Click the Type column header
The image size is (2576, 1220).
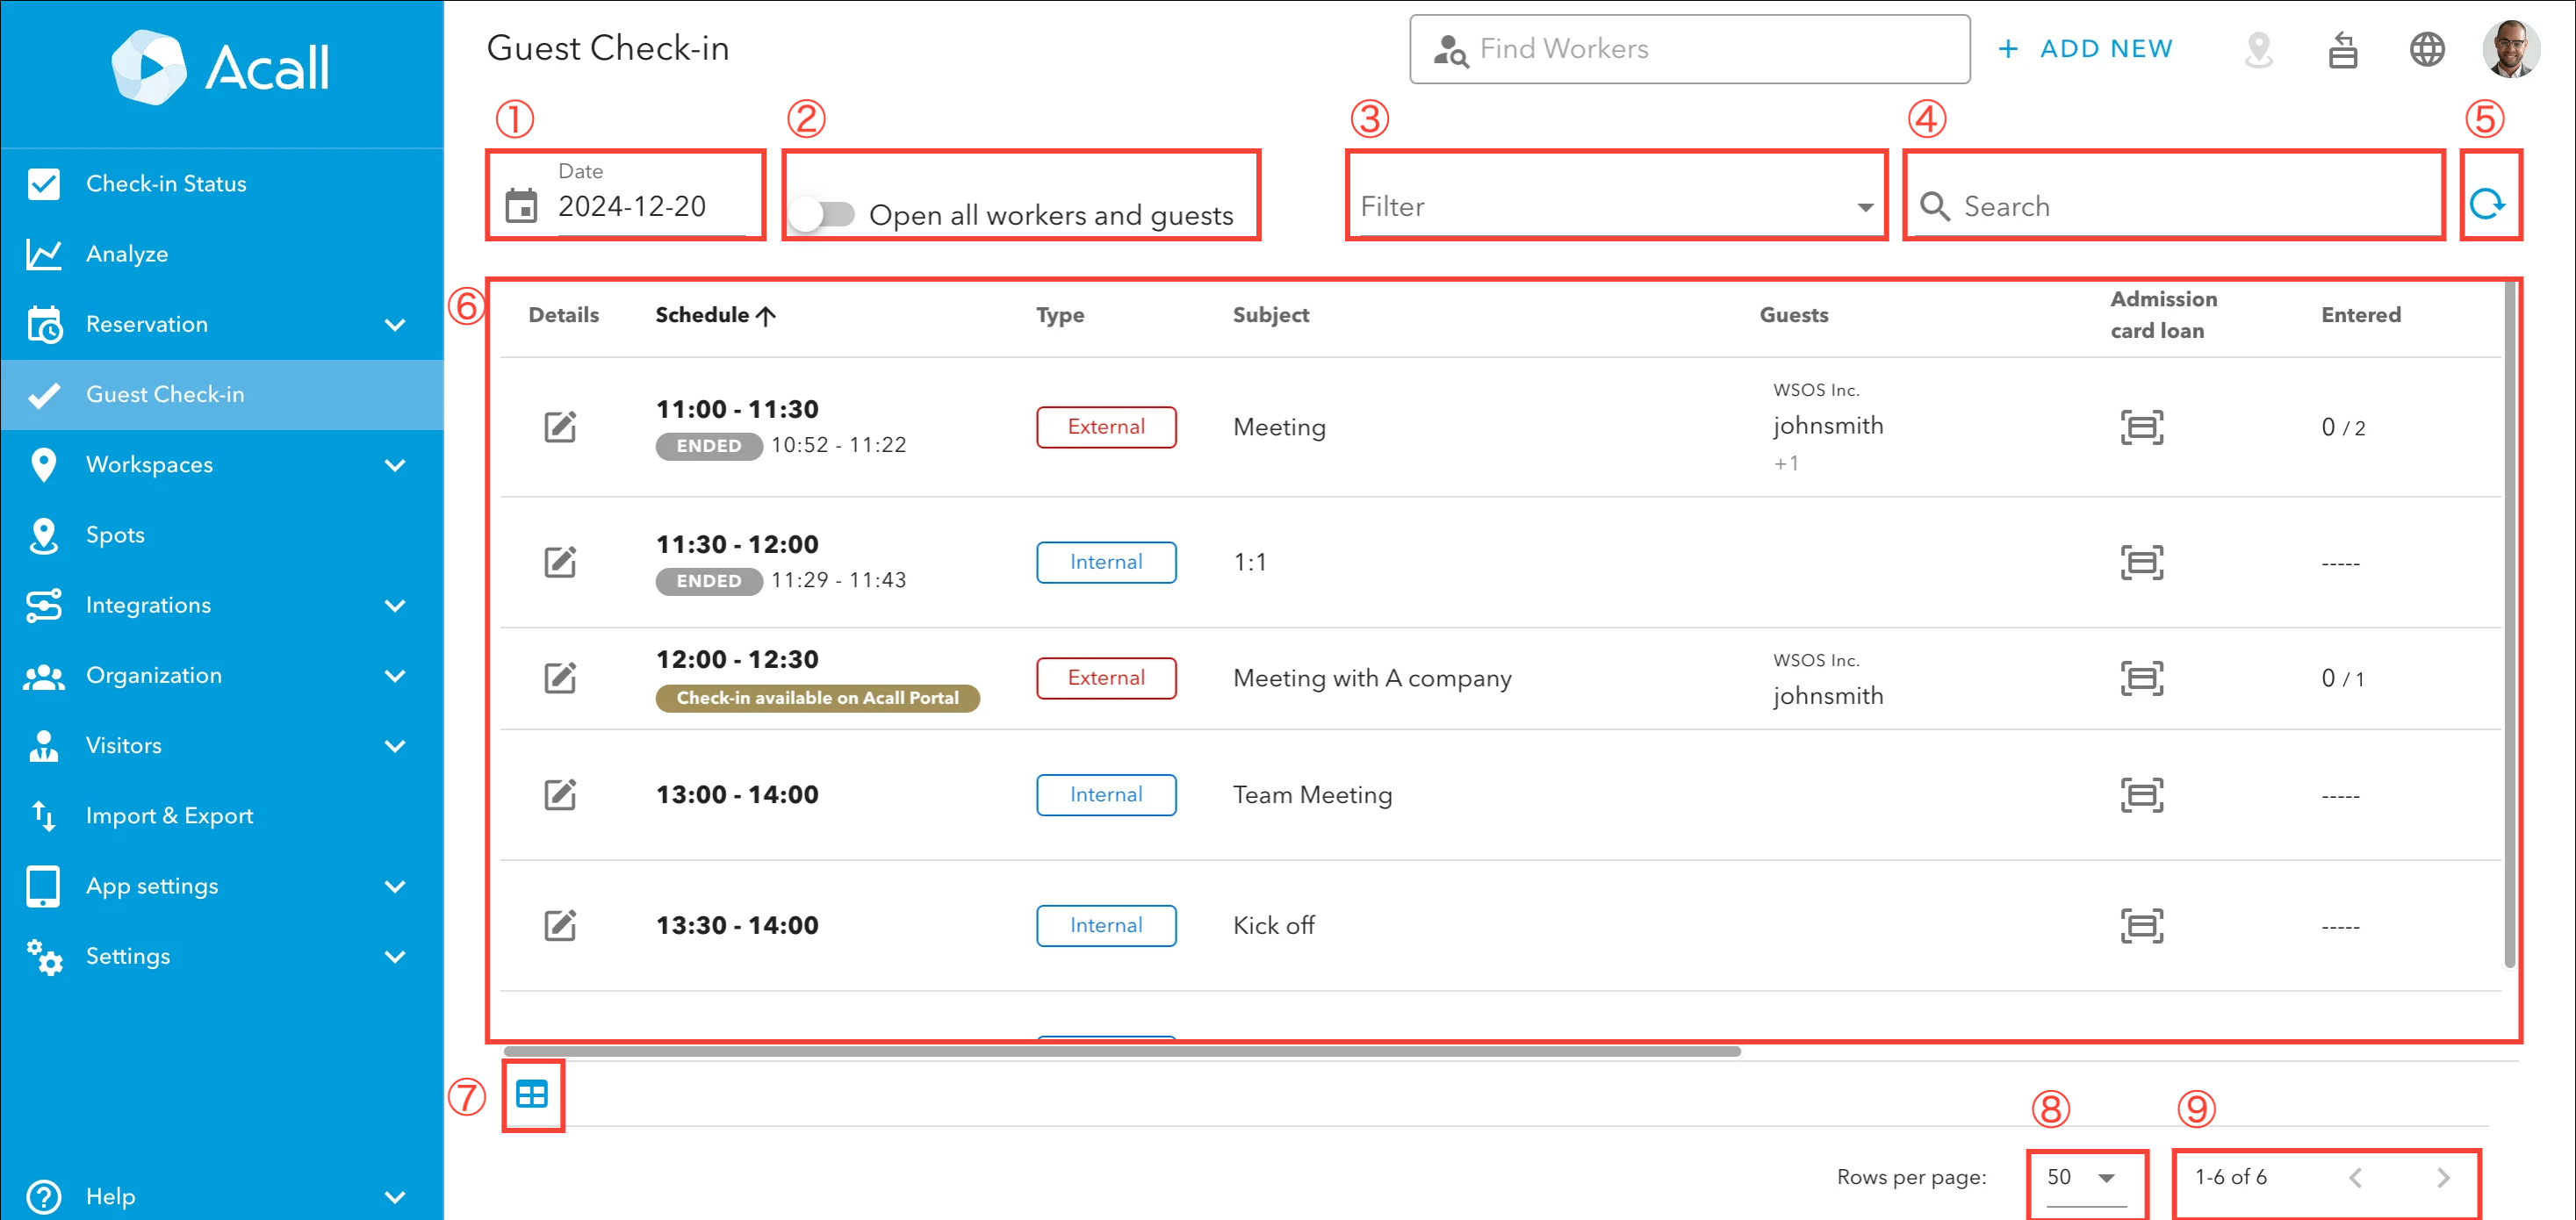click(x=1060, y=315)
